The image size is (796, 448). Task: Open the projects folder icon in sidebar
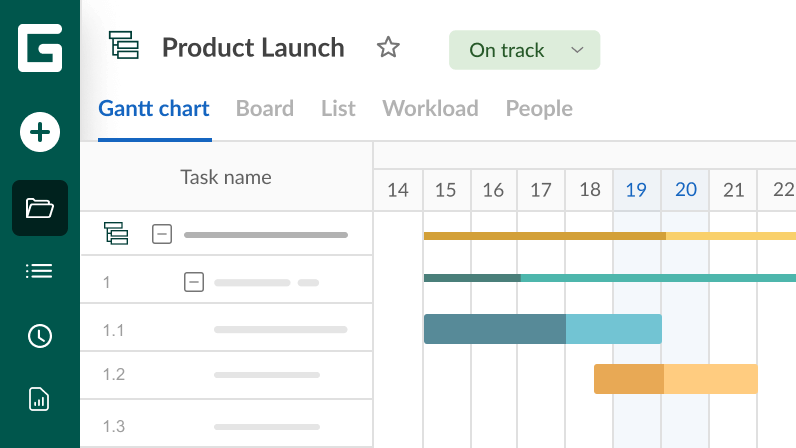pos(40,208)
